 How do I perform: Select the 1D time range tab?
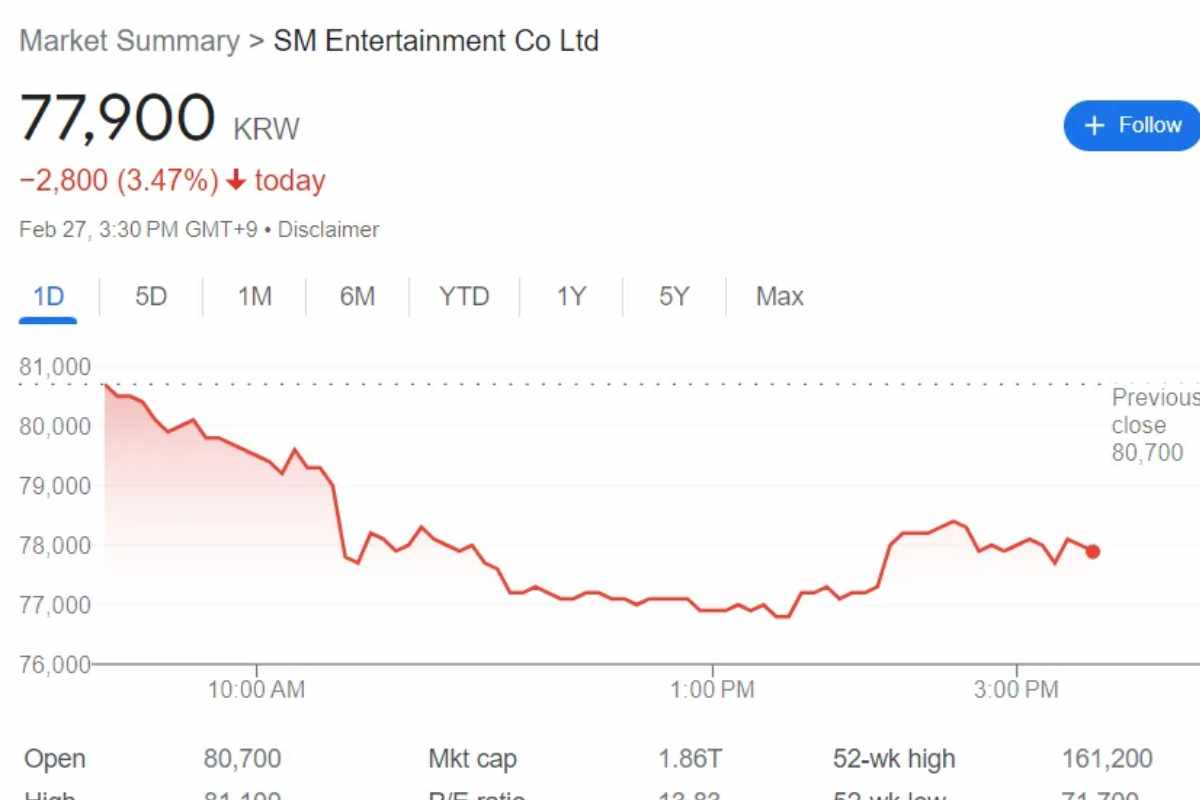pos(48,297)
